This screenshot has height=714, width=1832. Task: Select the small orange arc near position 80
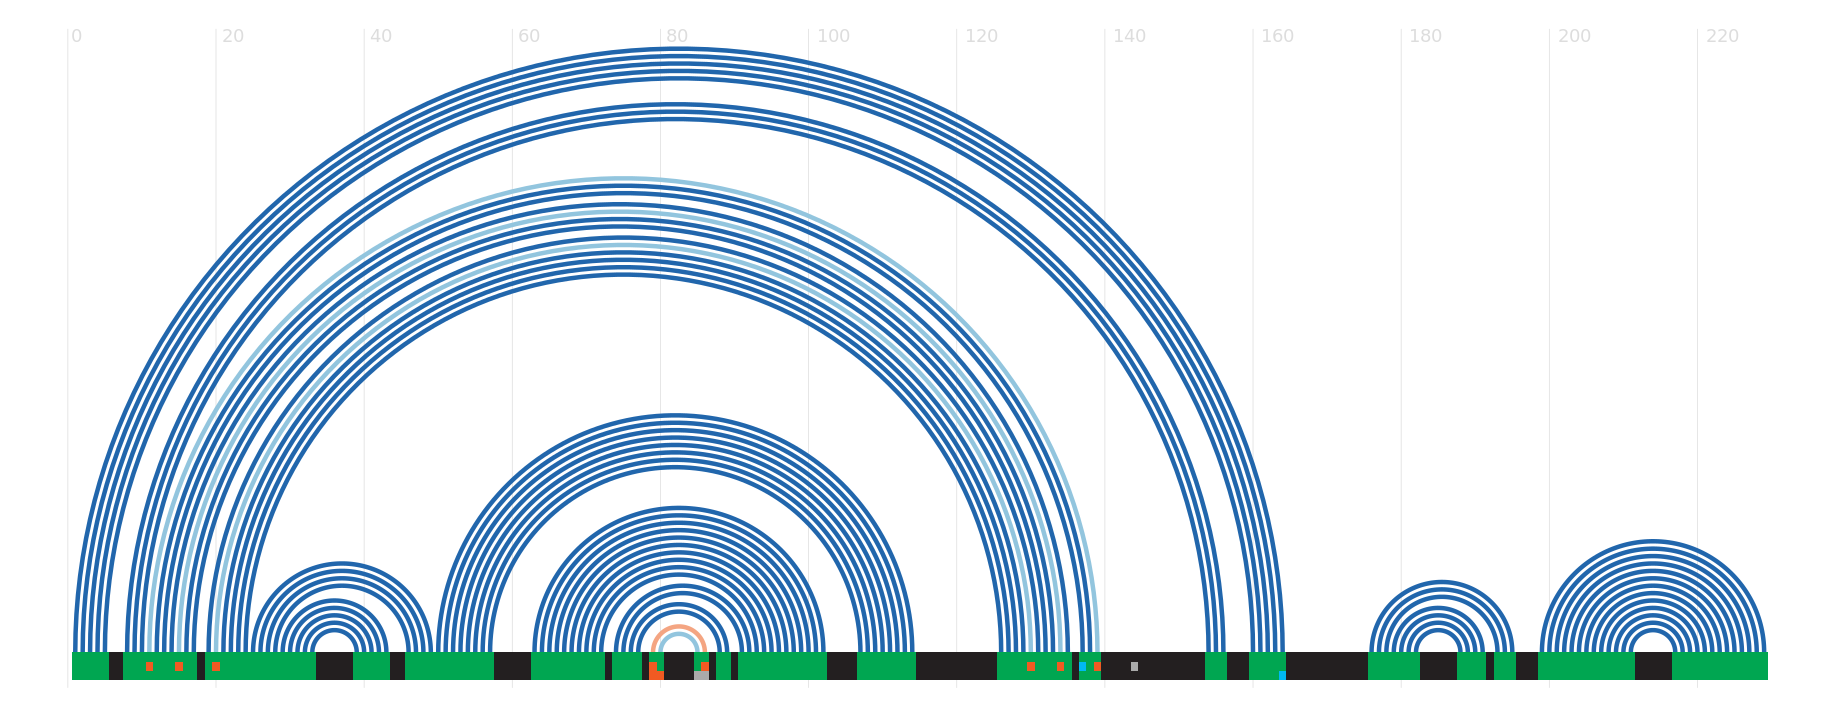point(679,640)
